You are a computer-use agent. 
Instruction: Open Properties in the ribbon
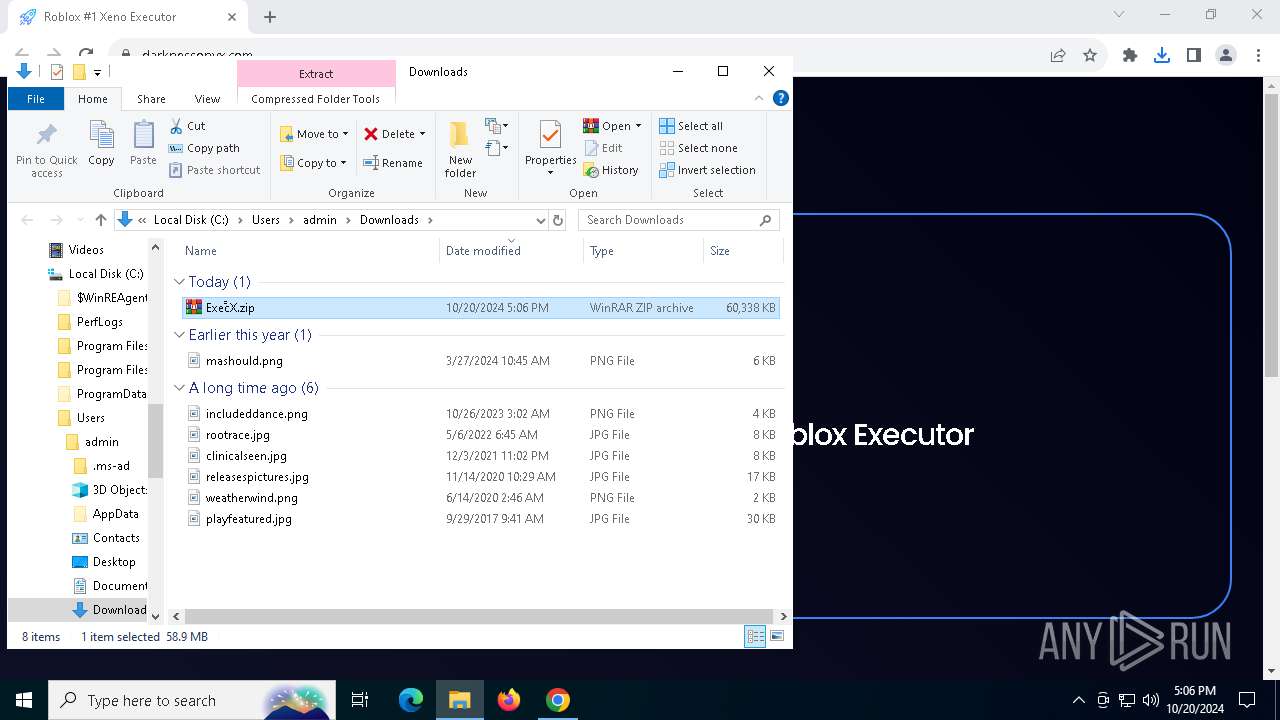click(551, 148)
